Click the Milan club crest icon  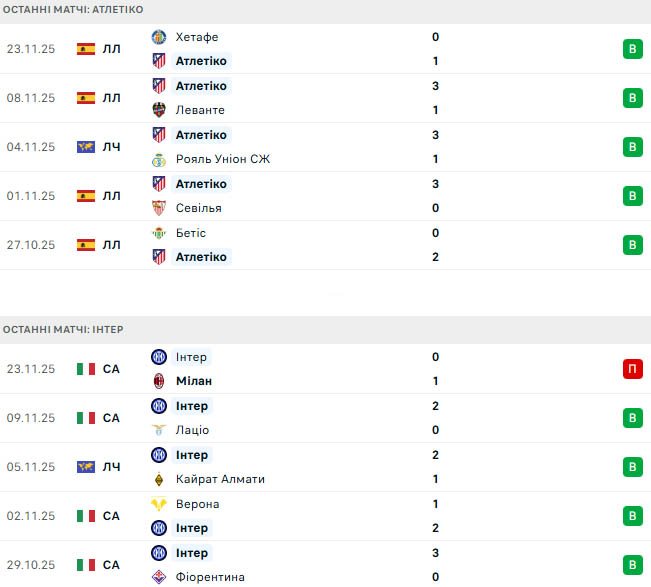[x=158, y=381]
